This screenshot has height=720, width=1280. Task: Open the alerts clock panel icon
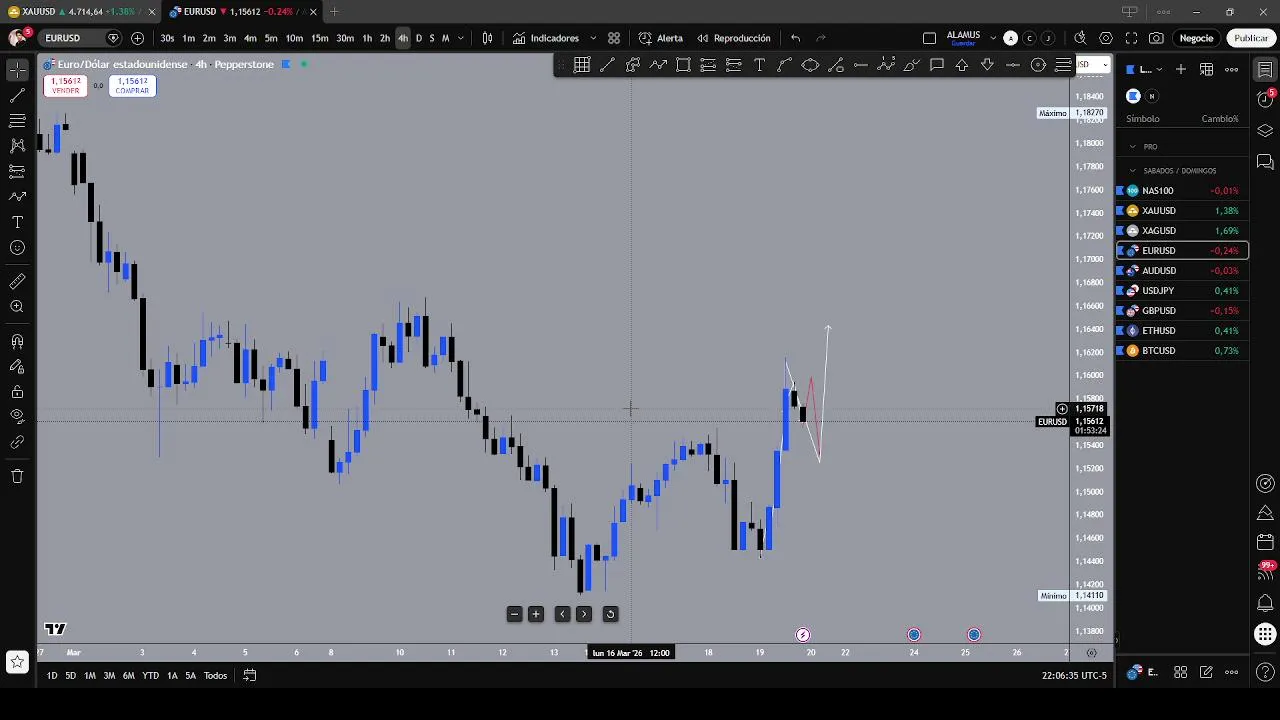(1265, 99)
